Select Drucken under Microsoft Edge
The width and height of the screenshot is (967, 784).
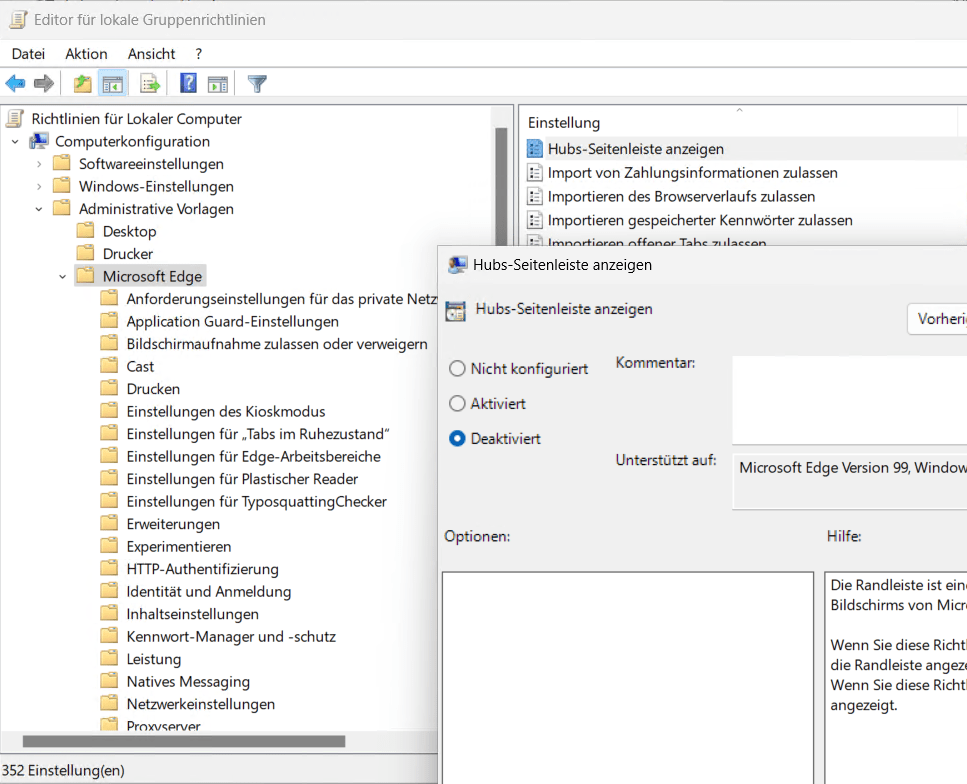(153, 389)
